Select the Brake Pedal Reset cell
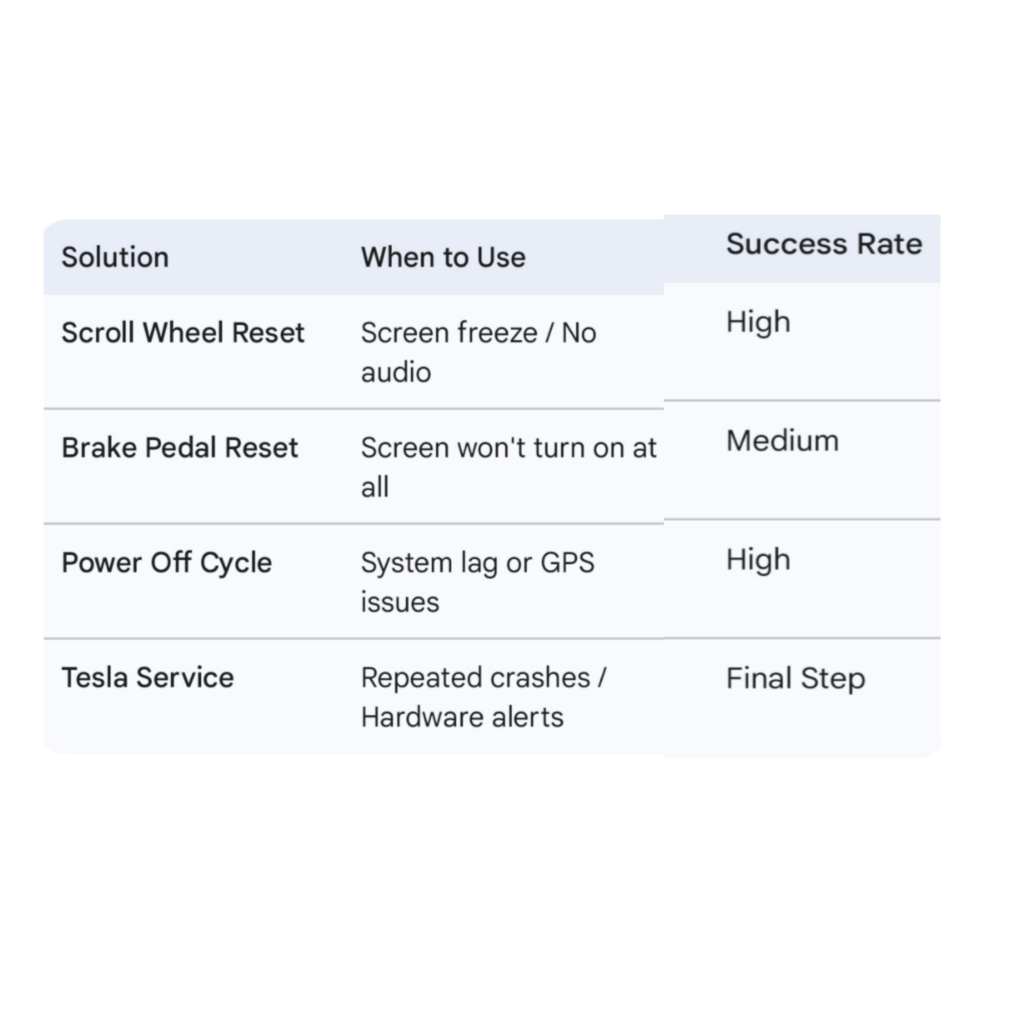 (180, 447)
